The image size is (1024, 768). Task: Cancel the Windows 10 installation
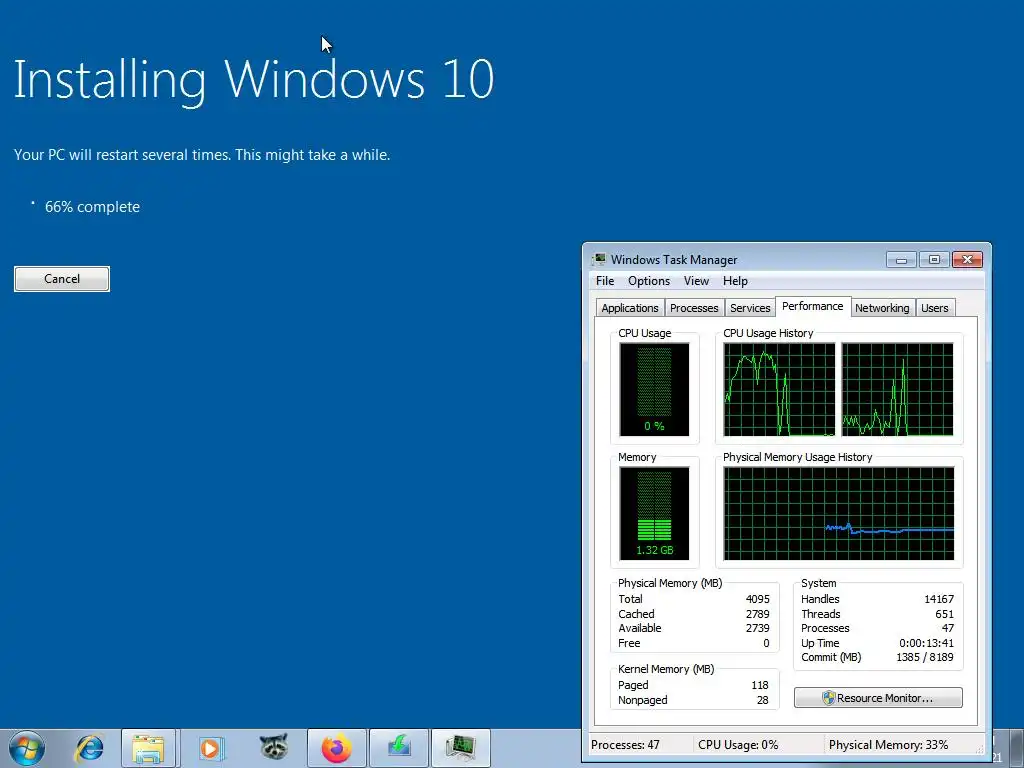(62, 279)
